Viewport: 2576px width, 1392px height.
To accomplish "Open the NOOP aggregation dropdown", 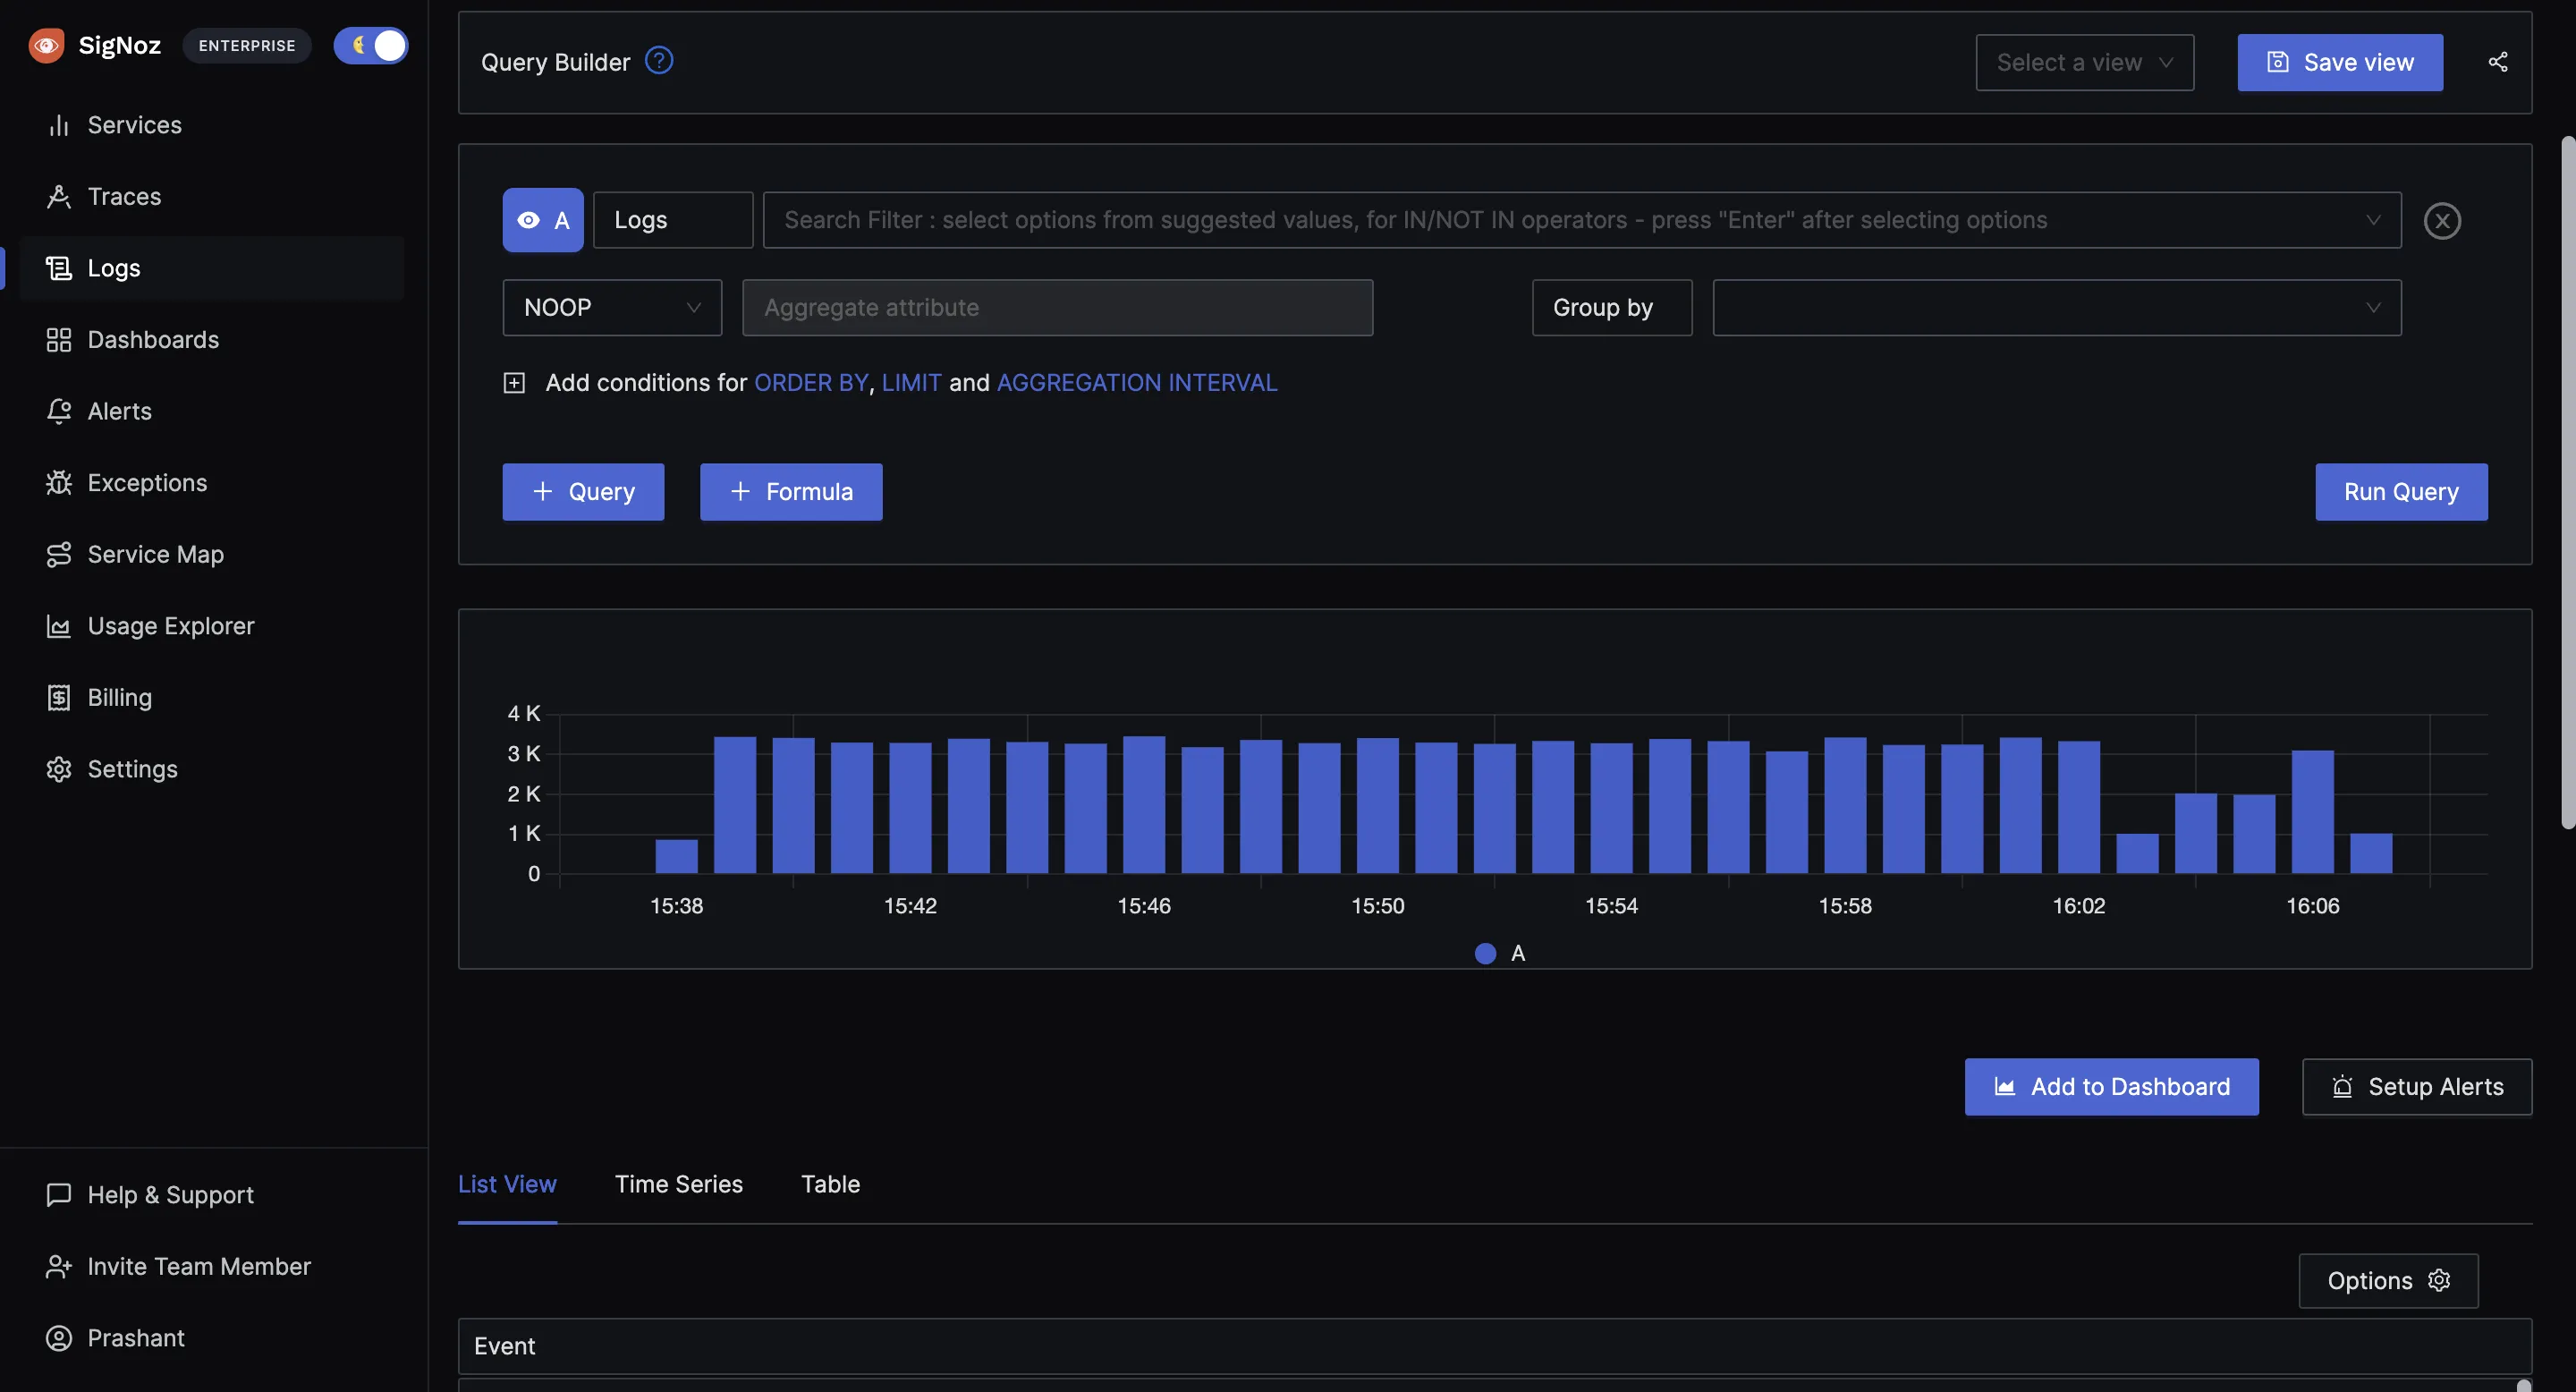I will tap(612, 307).
